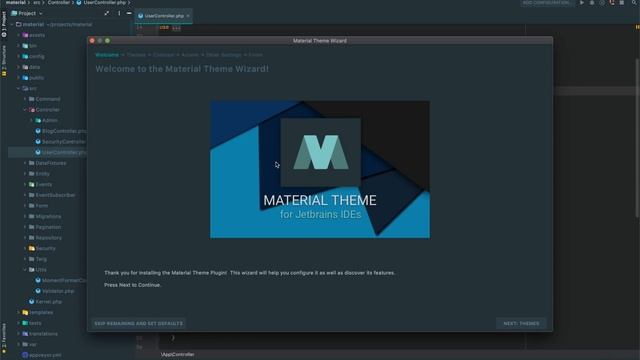Click 'UserController.php' in the breadcrumb path
This screenshot has width=640, height=360.
point(105,2)
